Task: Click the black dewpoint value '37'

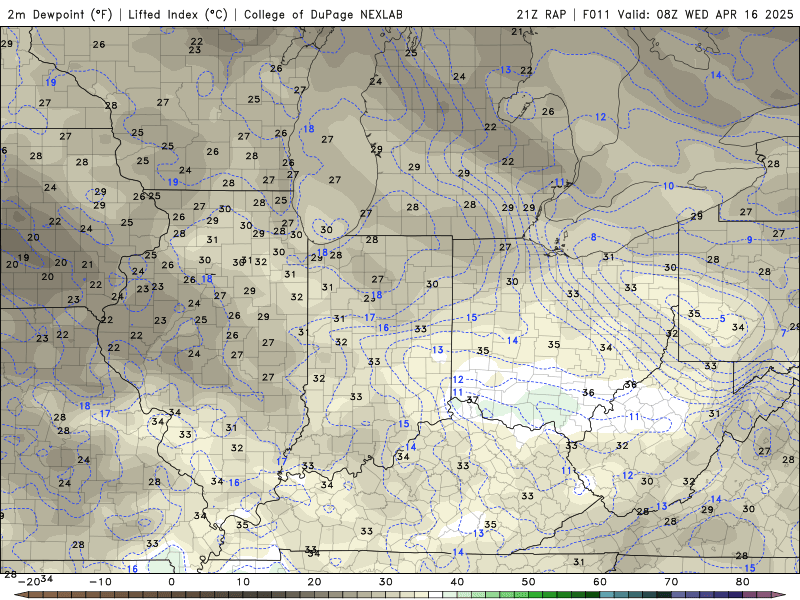Action: pos(472,400)
